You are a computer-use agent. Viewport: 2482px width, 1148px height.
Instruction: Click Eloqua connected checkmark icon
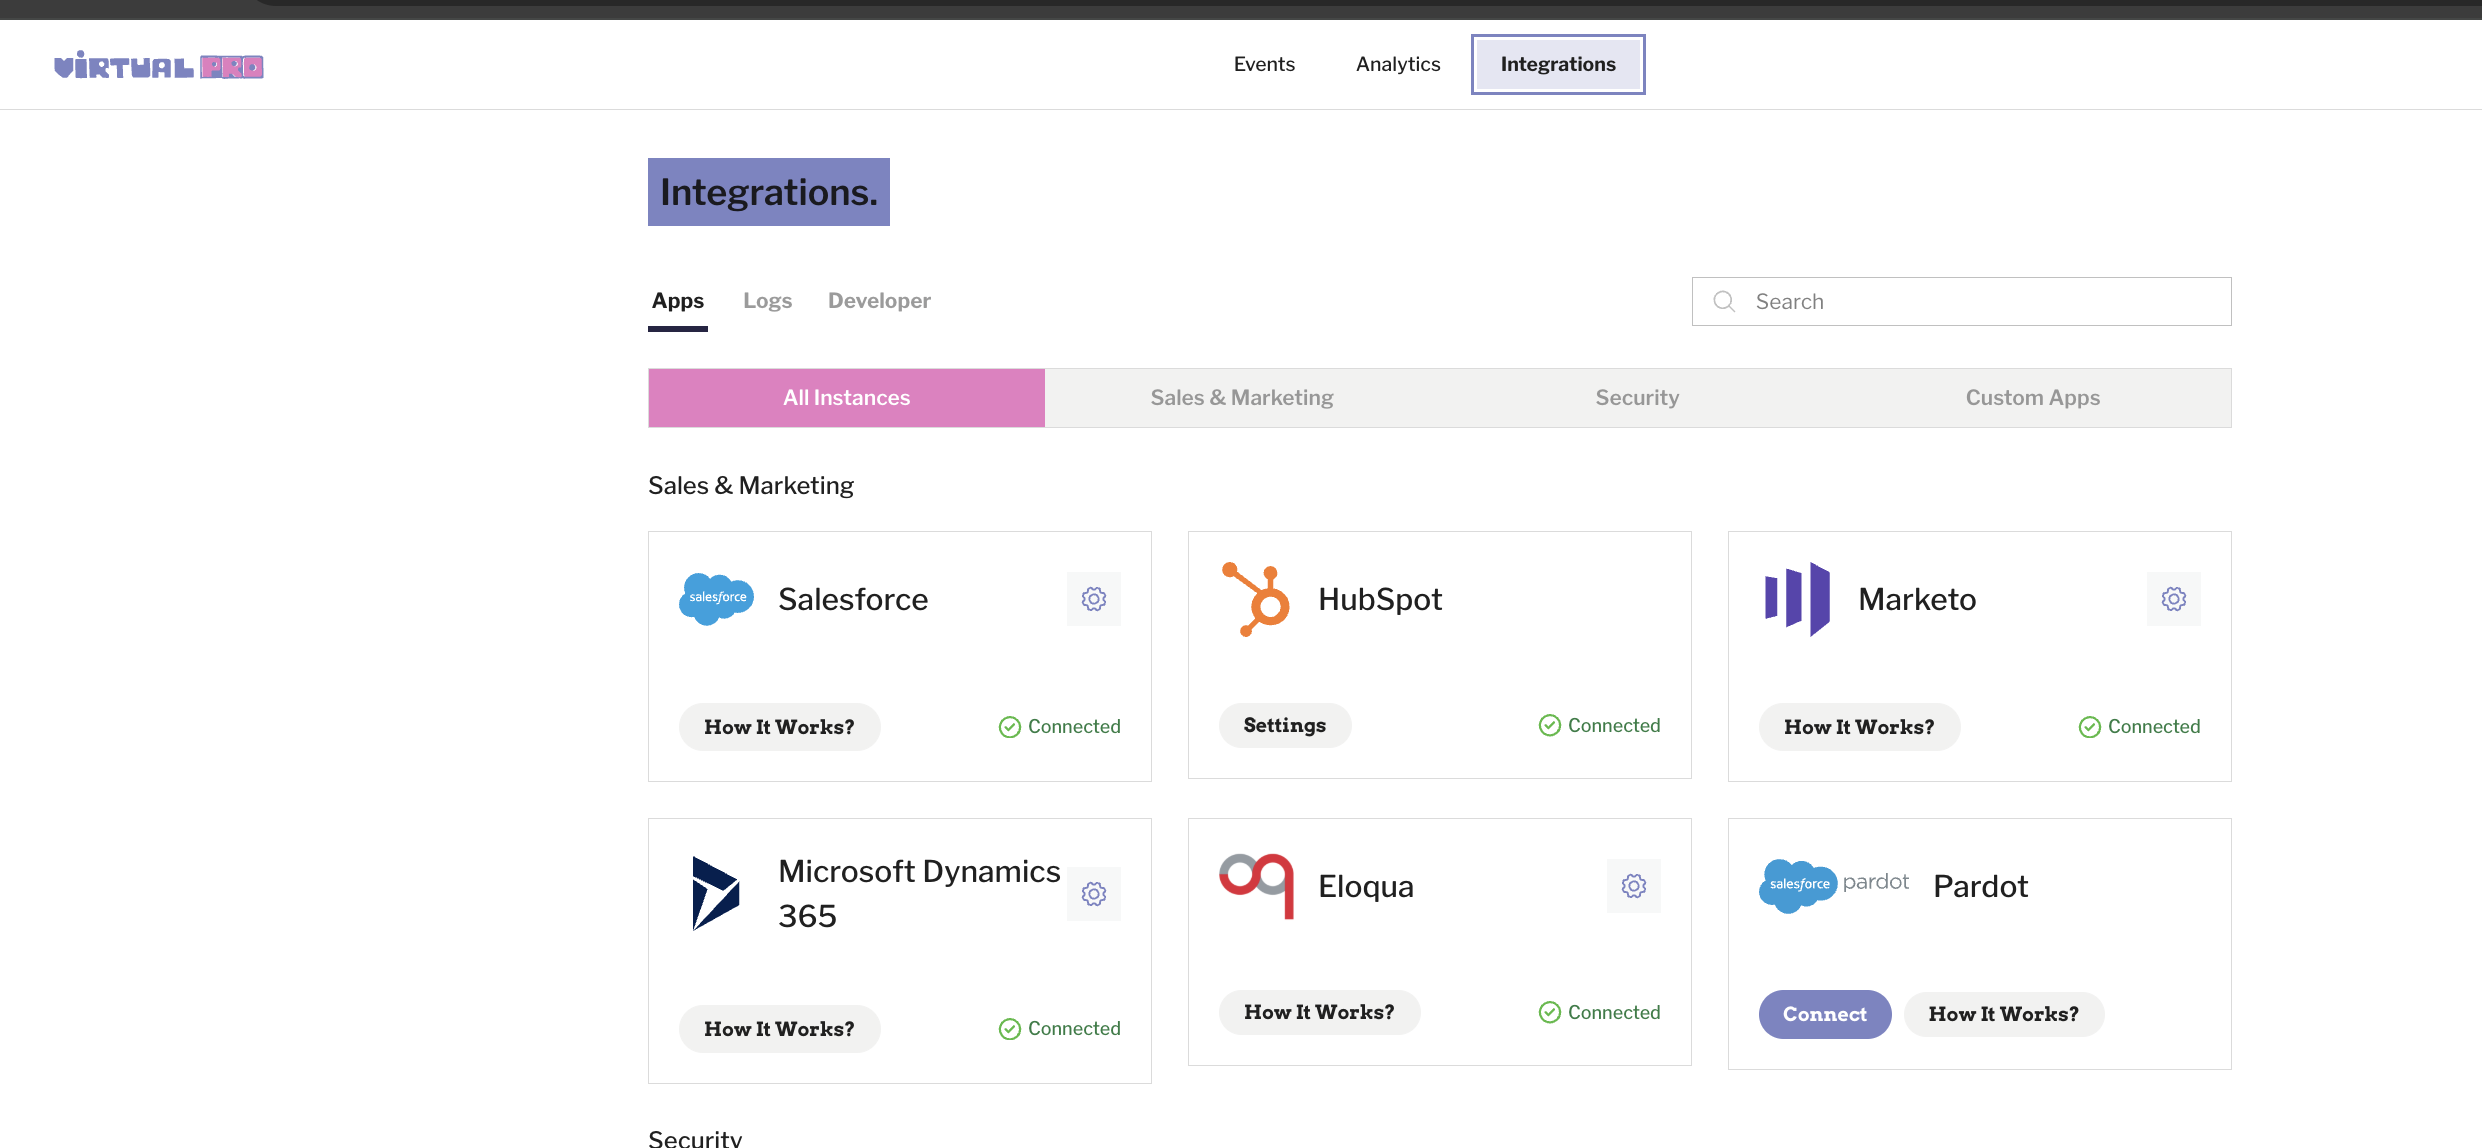1550,1012
